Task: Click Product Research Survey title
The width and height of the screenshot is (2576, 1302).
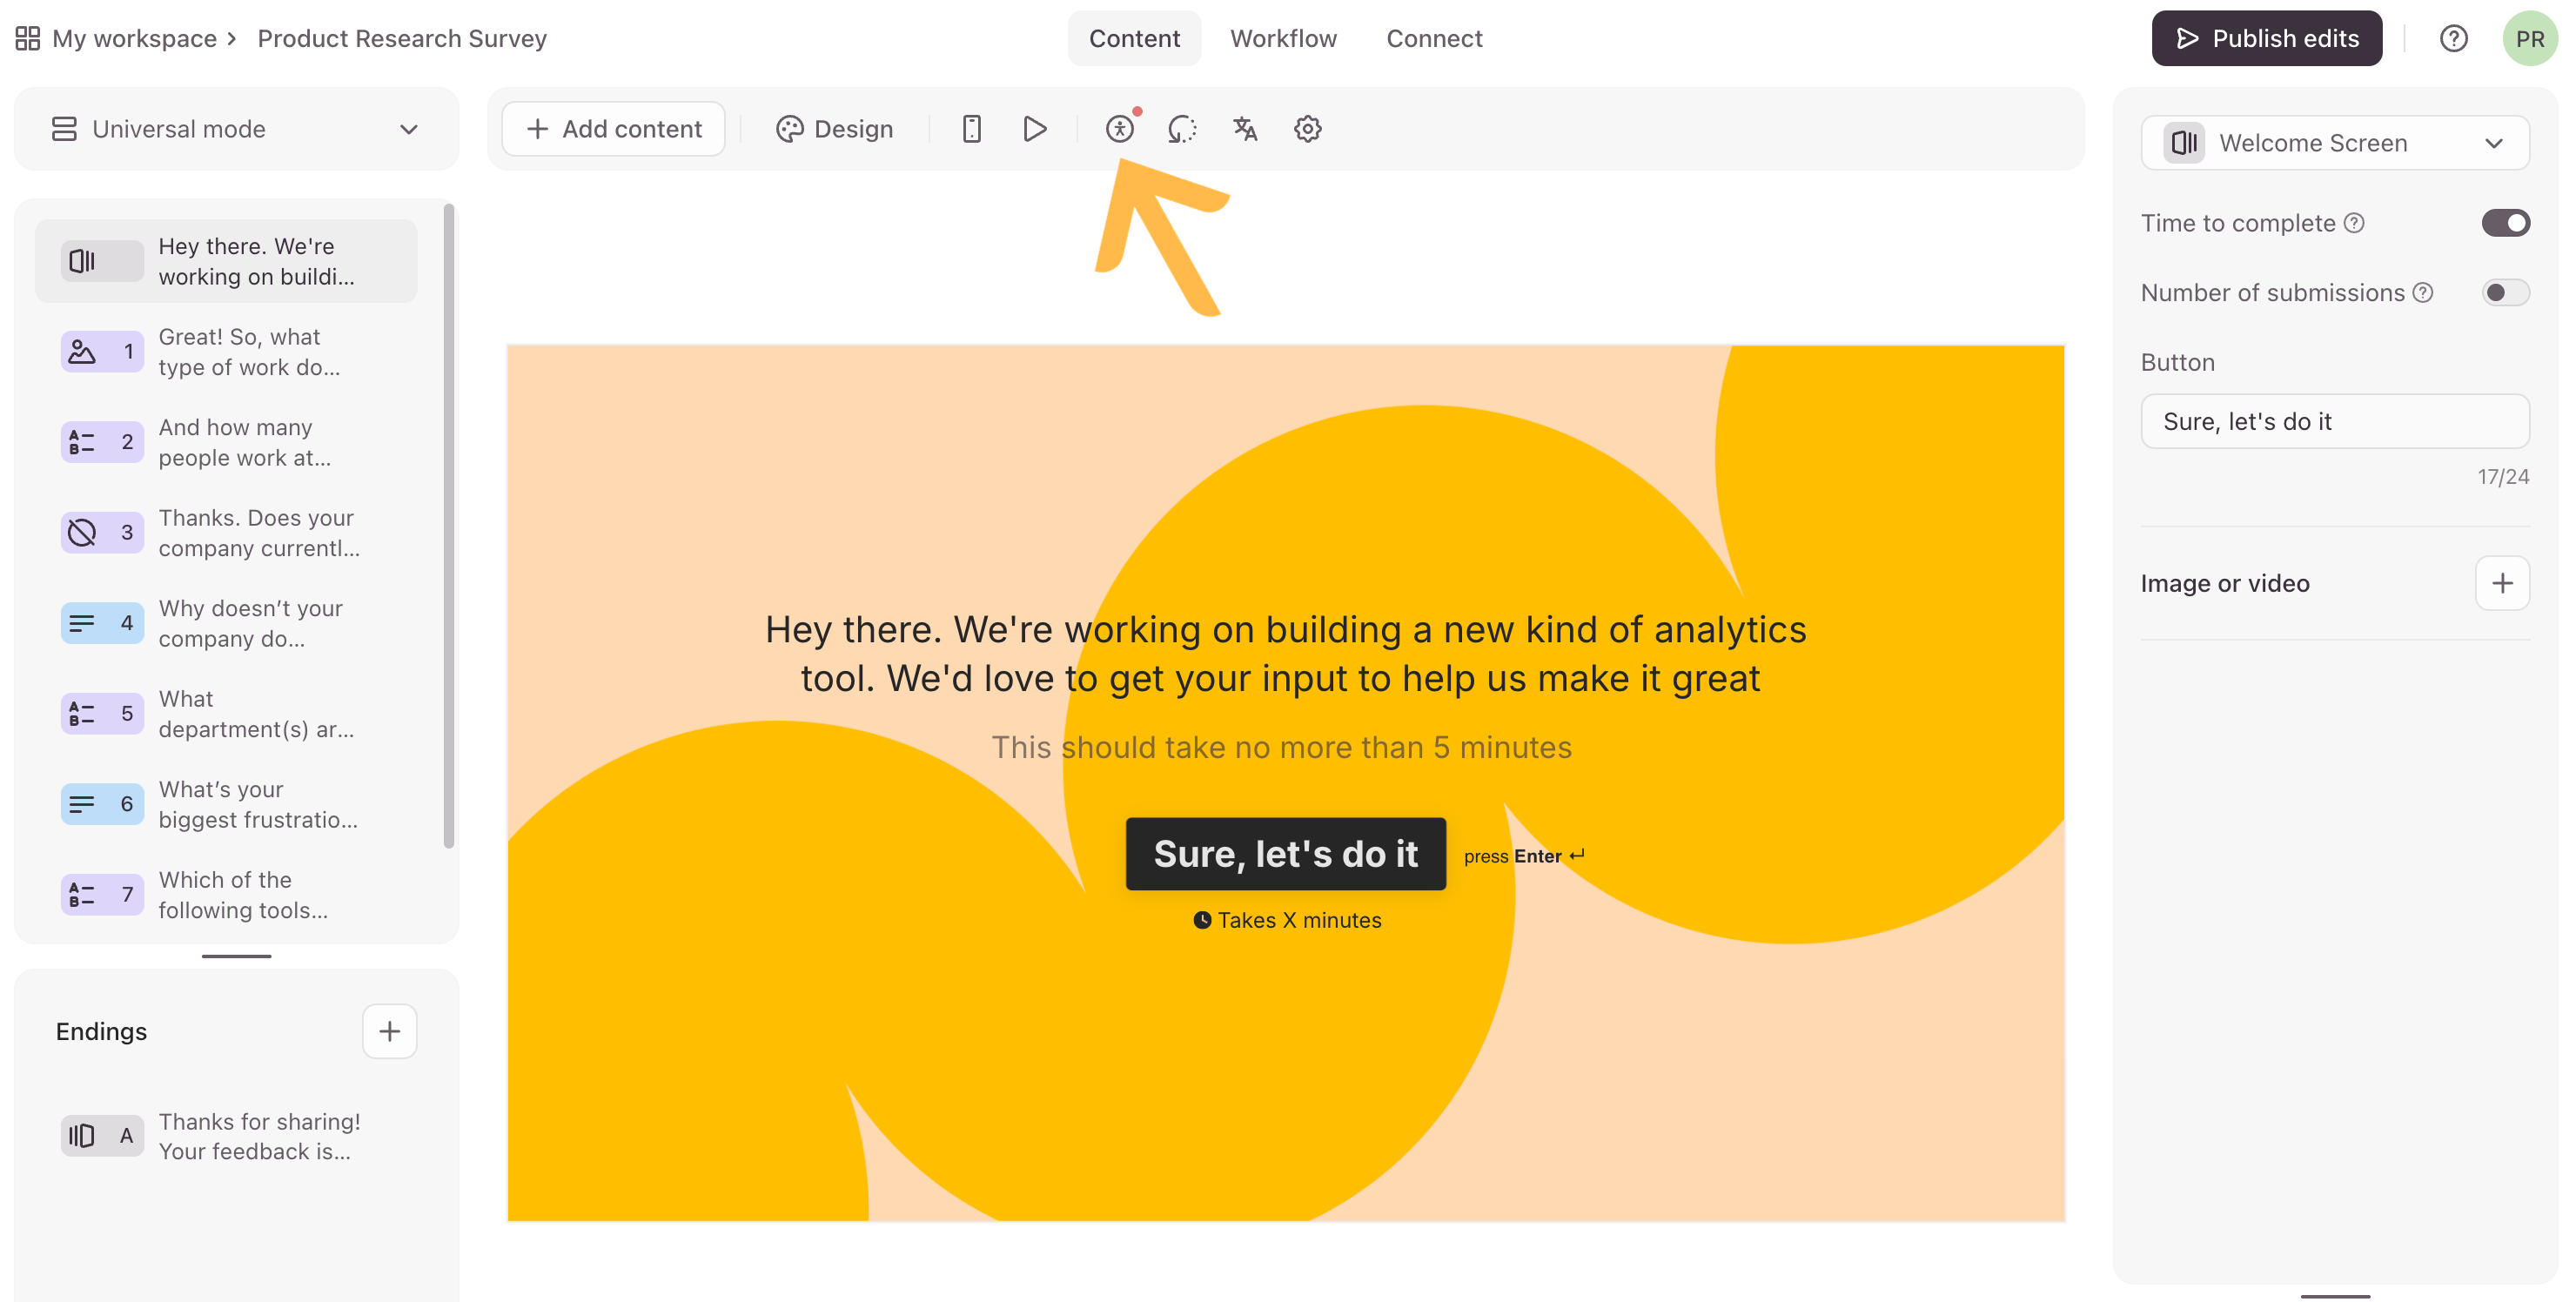Action: [x=402, y=38]
